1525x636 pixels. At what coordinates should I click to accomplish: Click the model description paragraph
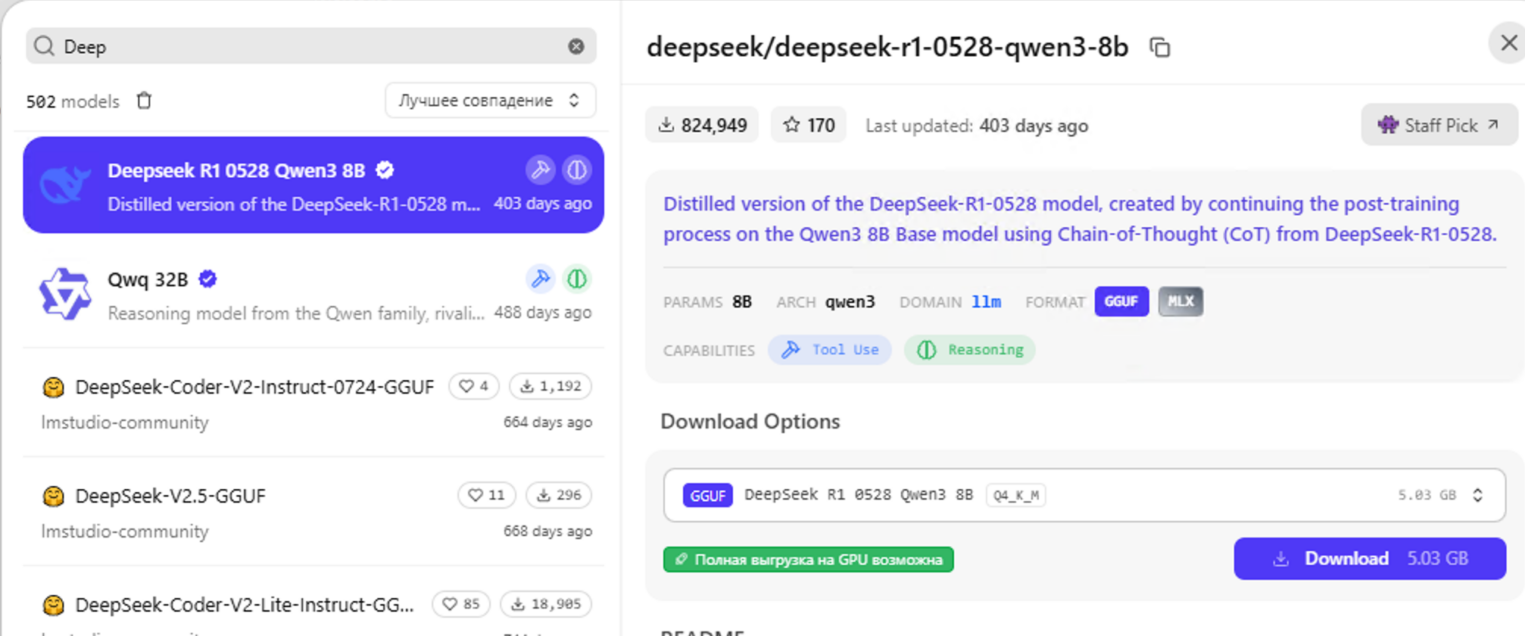pyautogui.click(x=1080, y=219)
